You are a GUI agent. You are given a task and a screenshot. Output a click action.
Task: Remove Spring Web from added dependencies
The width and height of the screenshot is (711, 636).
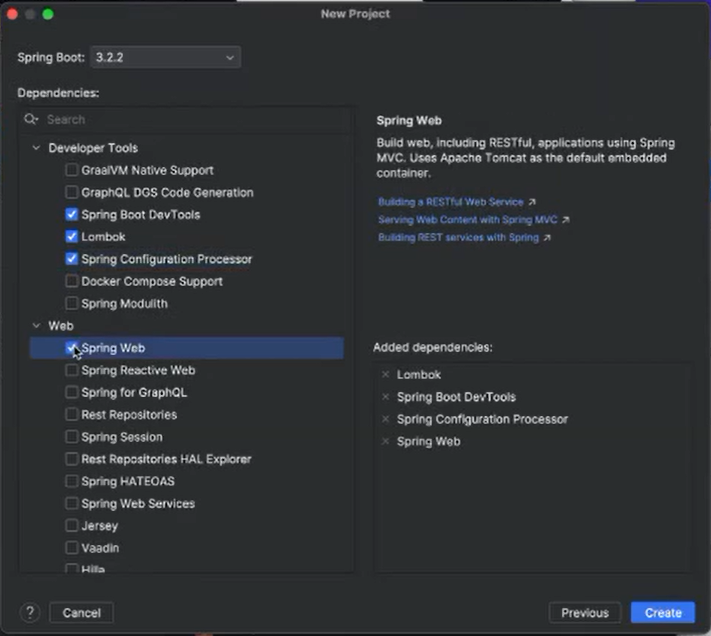click(385, 441)
